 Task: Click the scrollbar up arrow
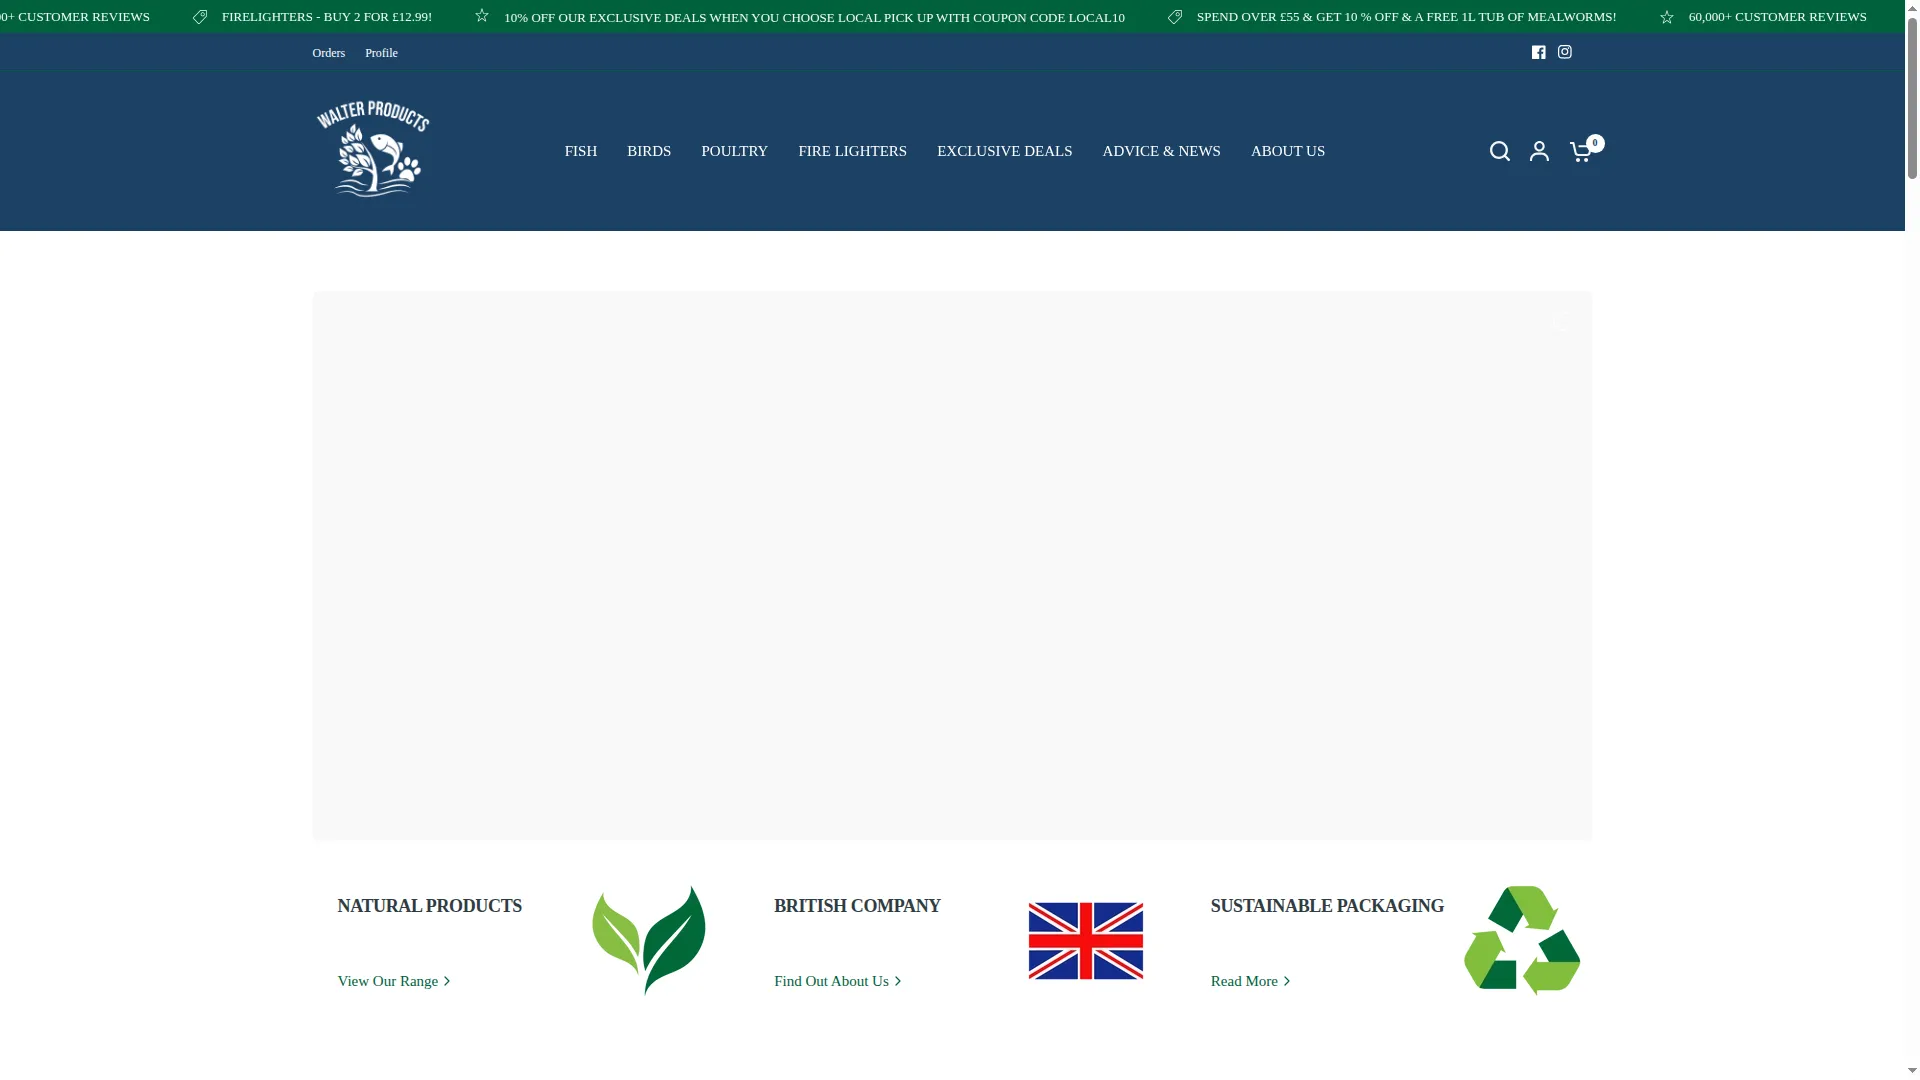[x=1912, y=6]
